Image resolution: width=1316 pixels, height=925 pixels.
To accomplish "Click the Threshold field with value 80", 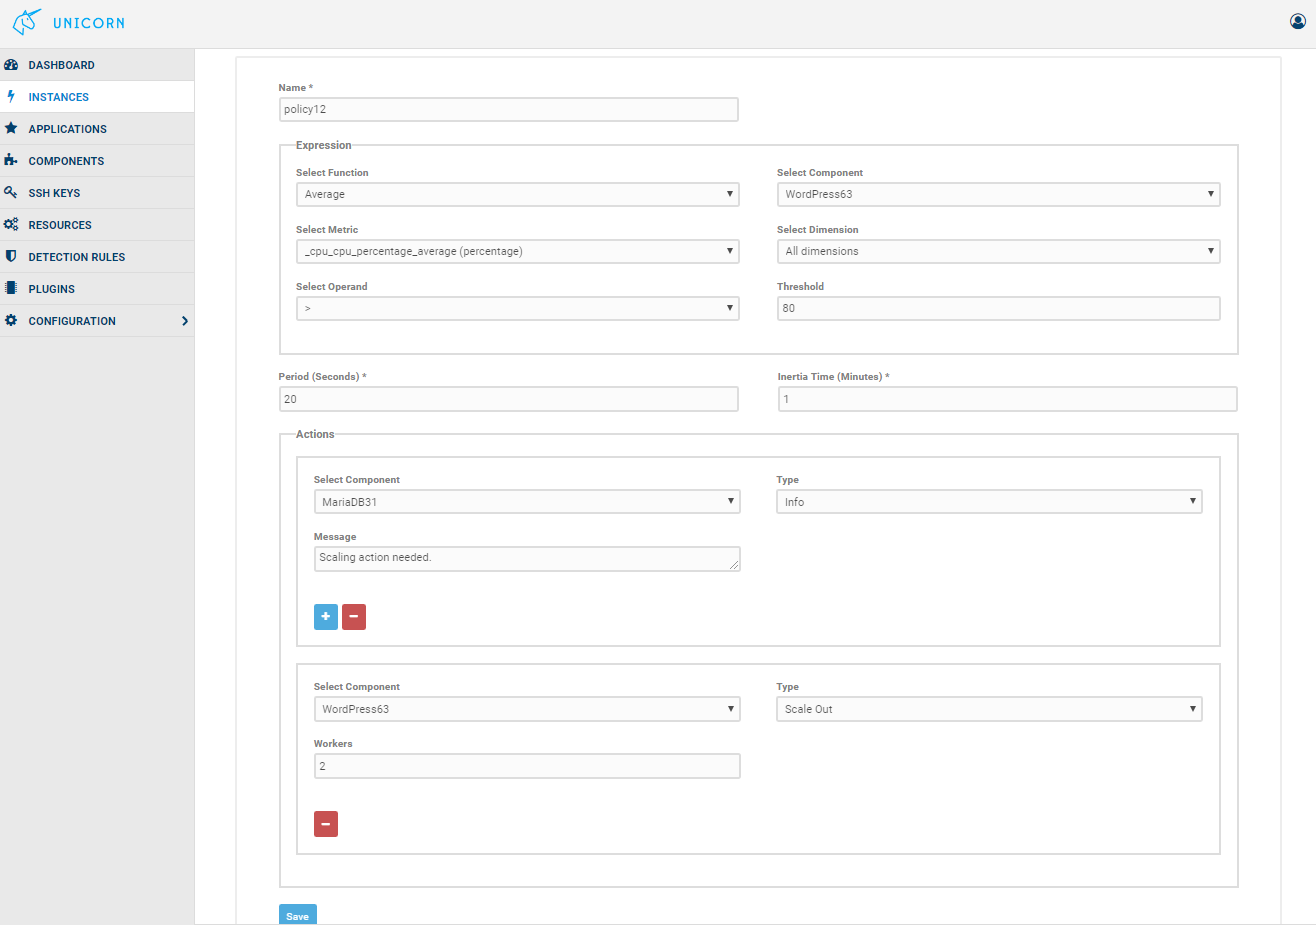I will pyautogui.click(x=998, y=308).
